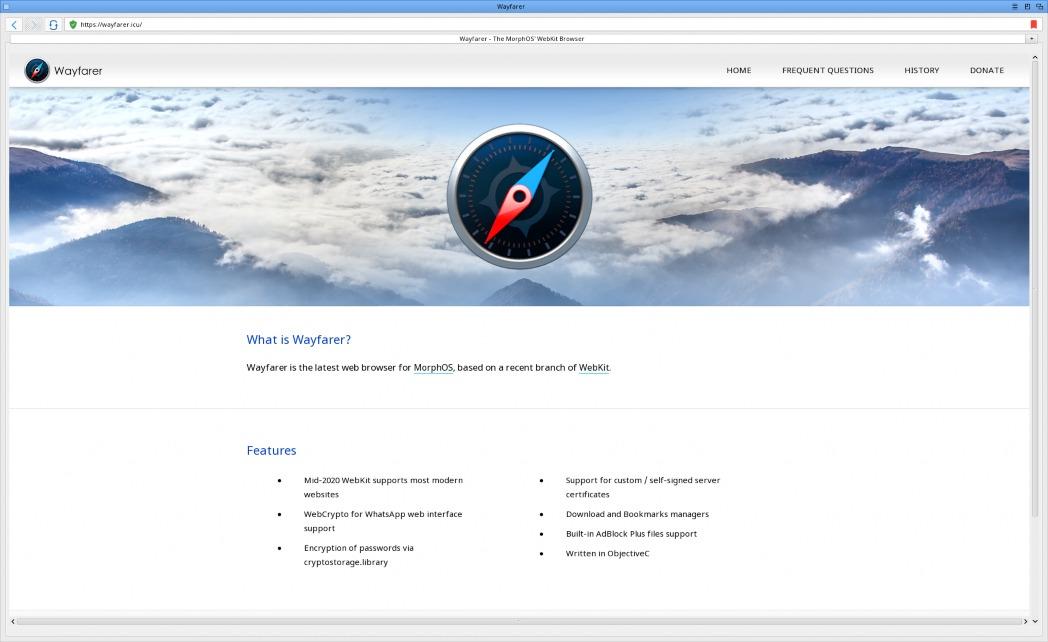Click the depth gadget in title bar
1048x642 pixels.
click(x=1040, y=6)
